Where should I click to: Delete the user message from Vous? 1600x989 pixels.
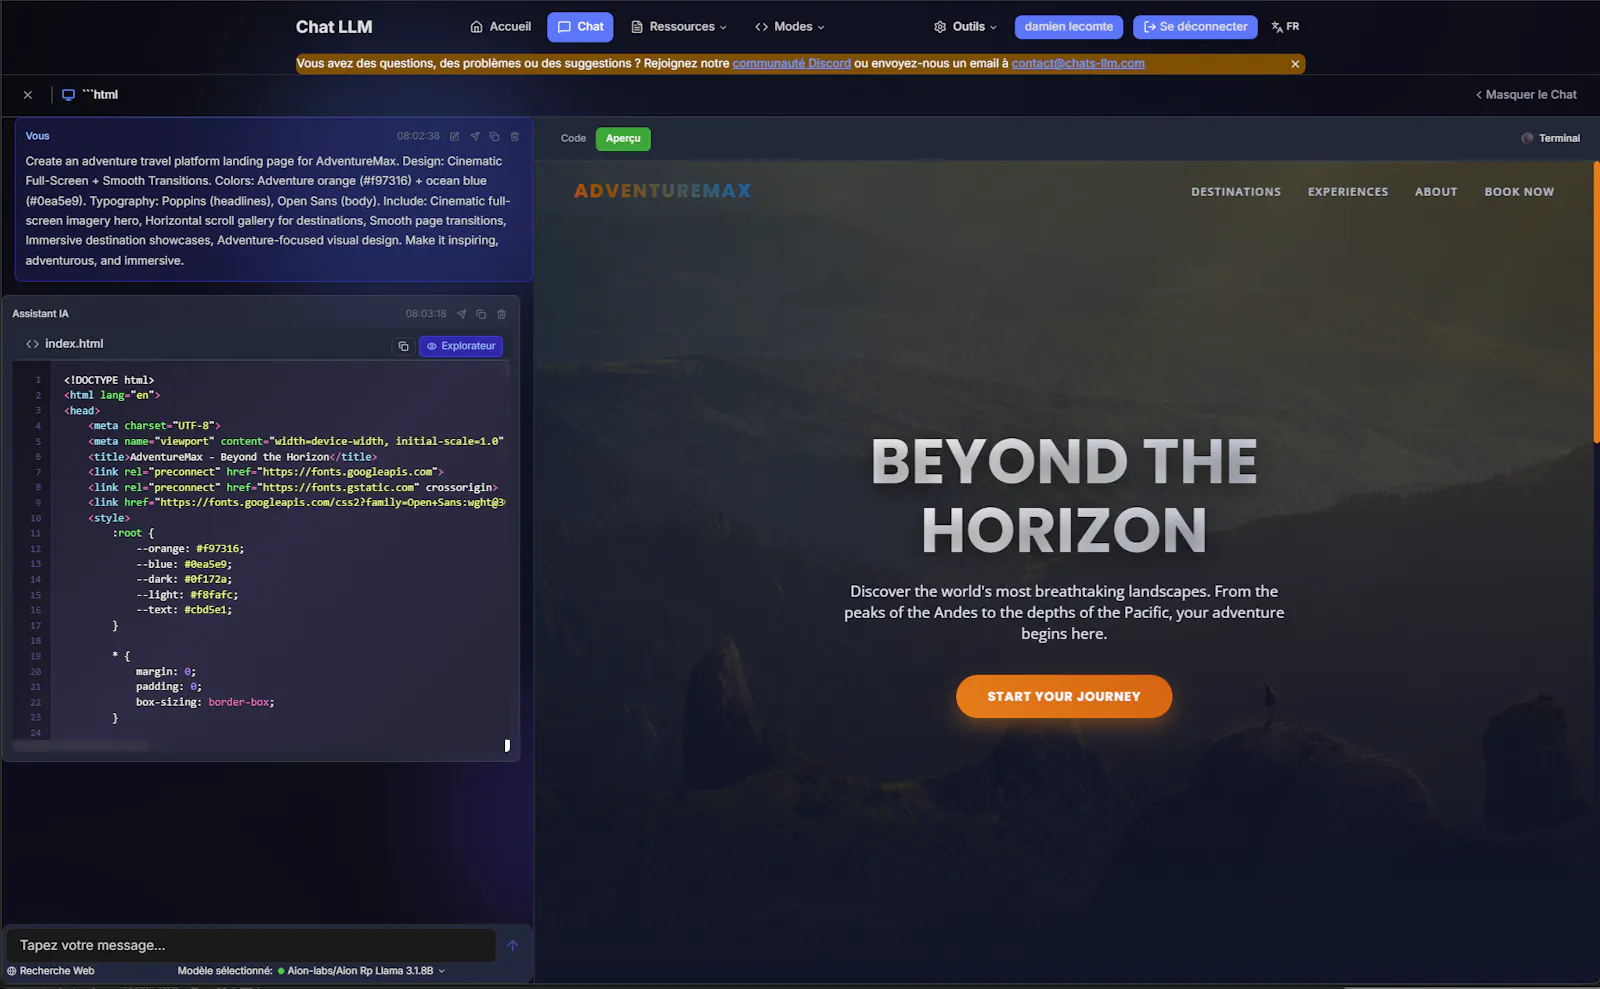(515, 136)
